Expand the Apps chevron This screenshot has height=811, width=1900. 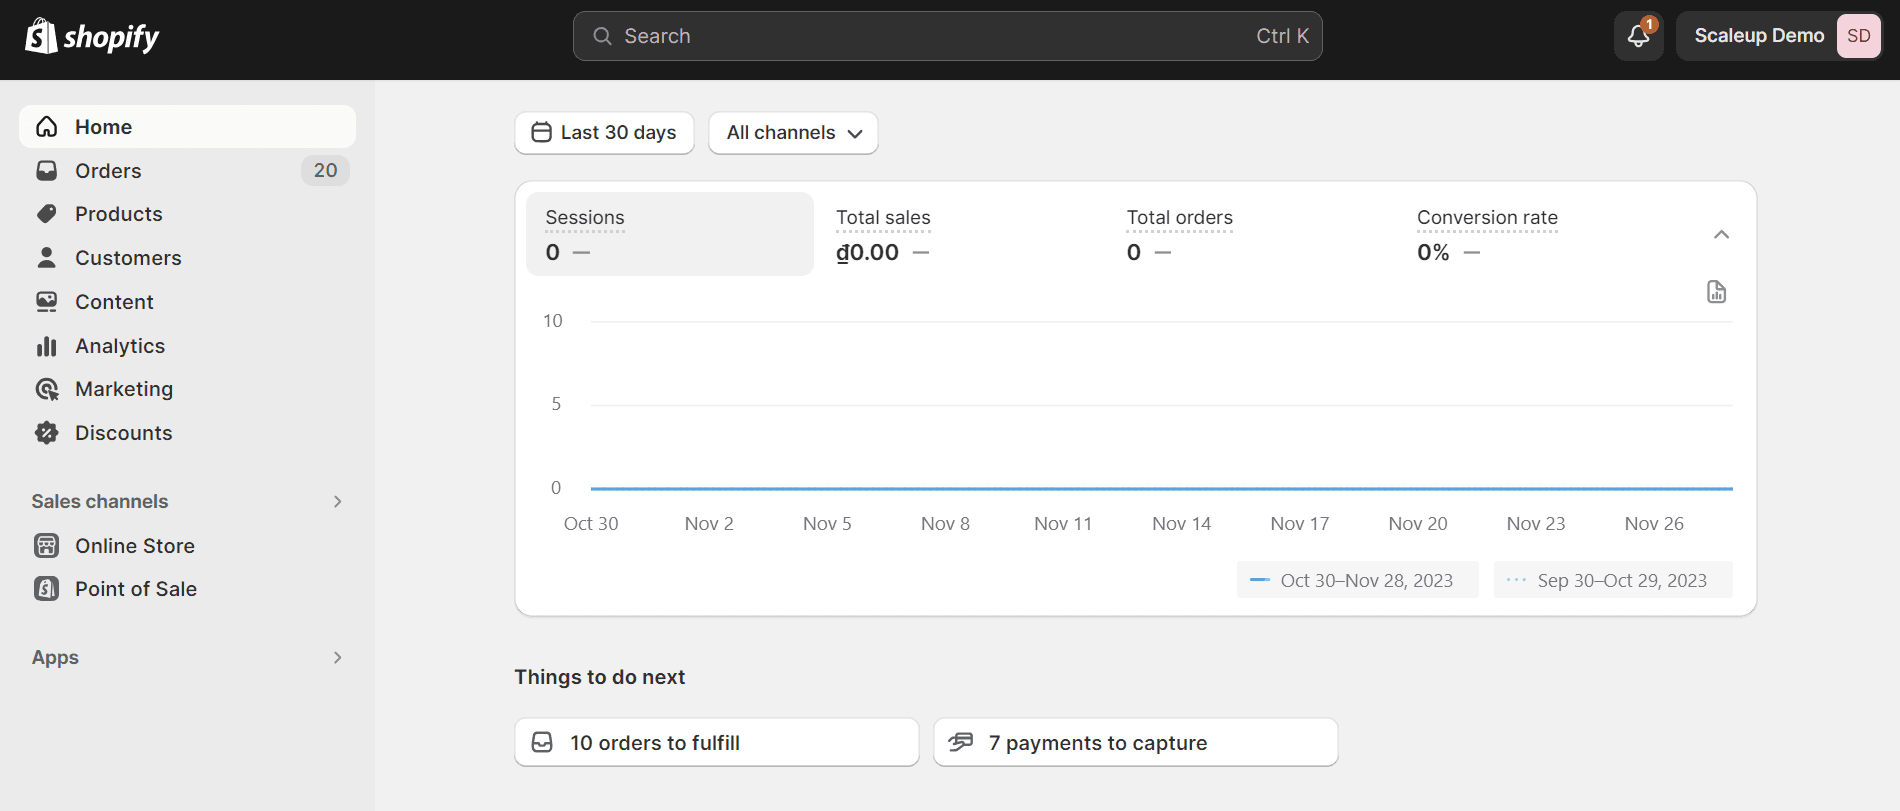click(x=337, y=657)
